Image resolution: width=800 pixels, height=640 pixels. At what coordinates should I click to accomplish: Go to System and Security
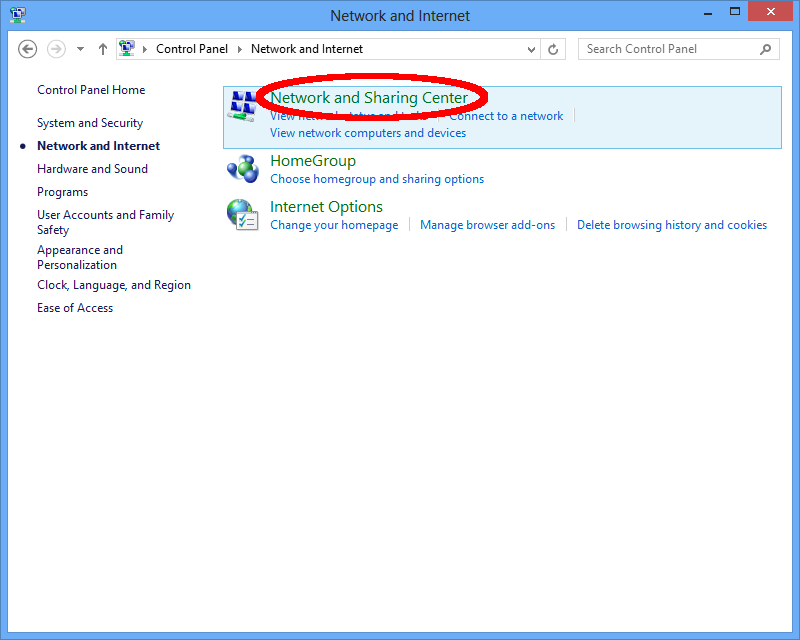tap(90, 123)
